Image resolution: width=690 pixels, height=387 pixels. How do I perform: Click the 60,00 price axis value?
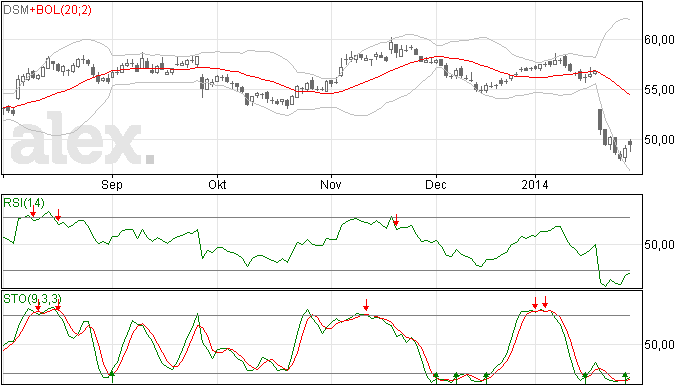click(659, 40)
